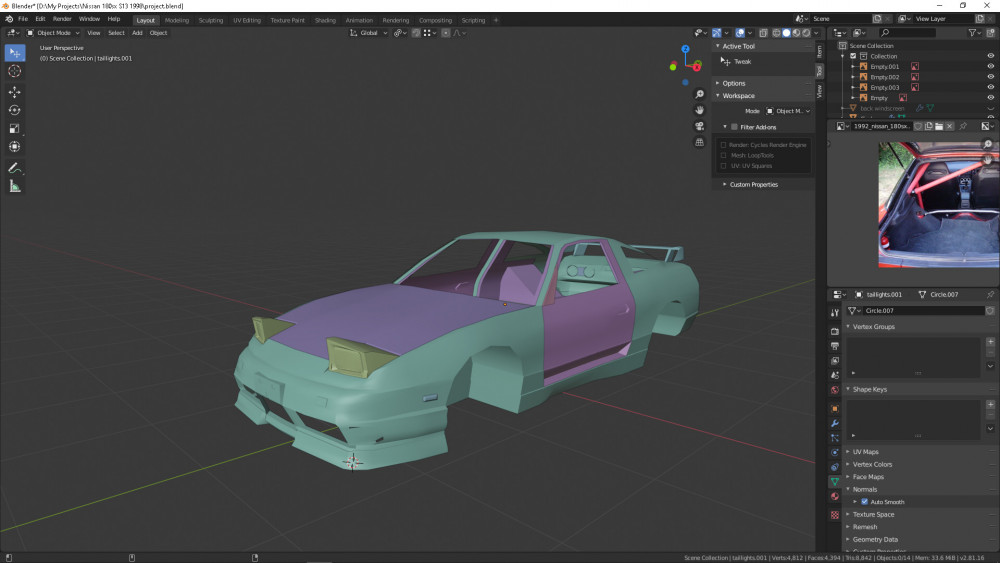This screenshot has width=1000, height=563.
Task: Open the Modifiers properties tab (wrench)
Action: tap(834, 423)
